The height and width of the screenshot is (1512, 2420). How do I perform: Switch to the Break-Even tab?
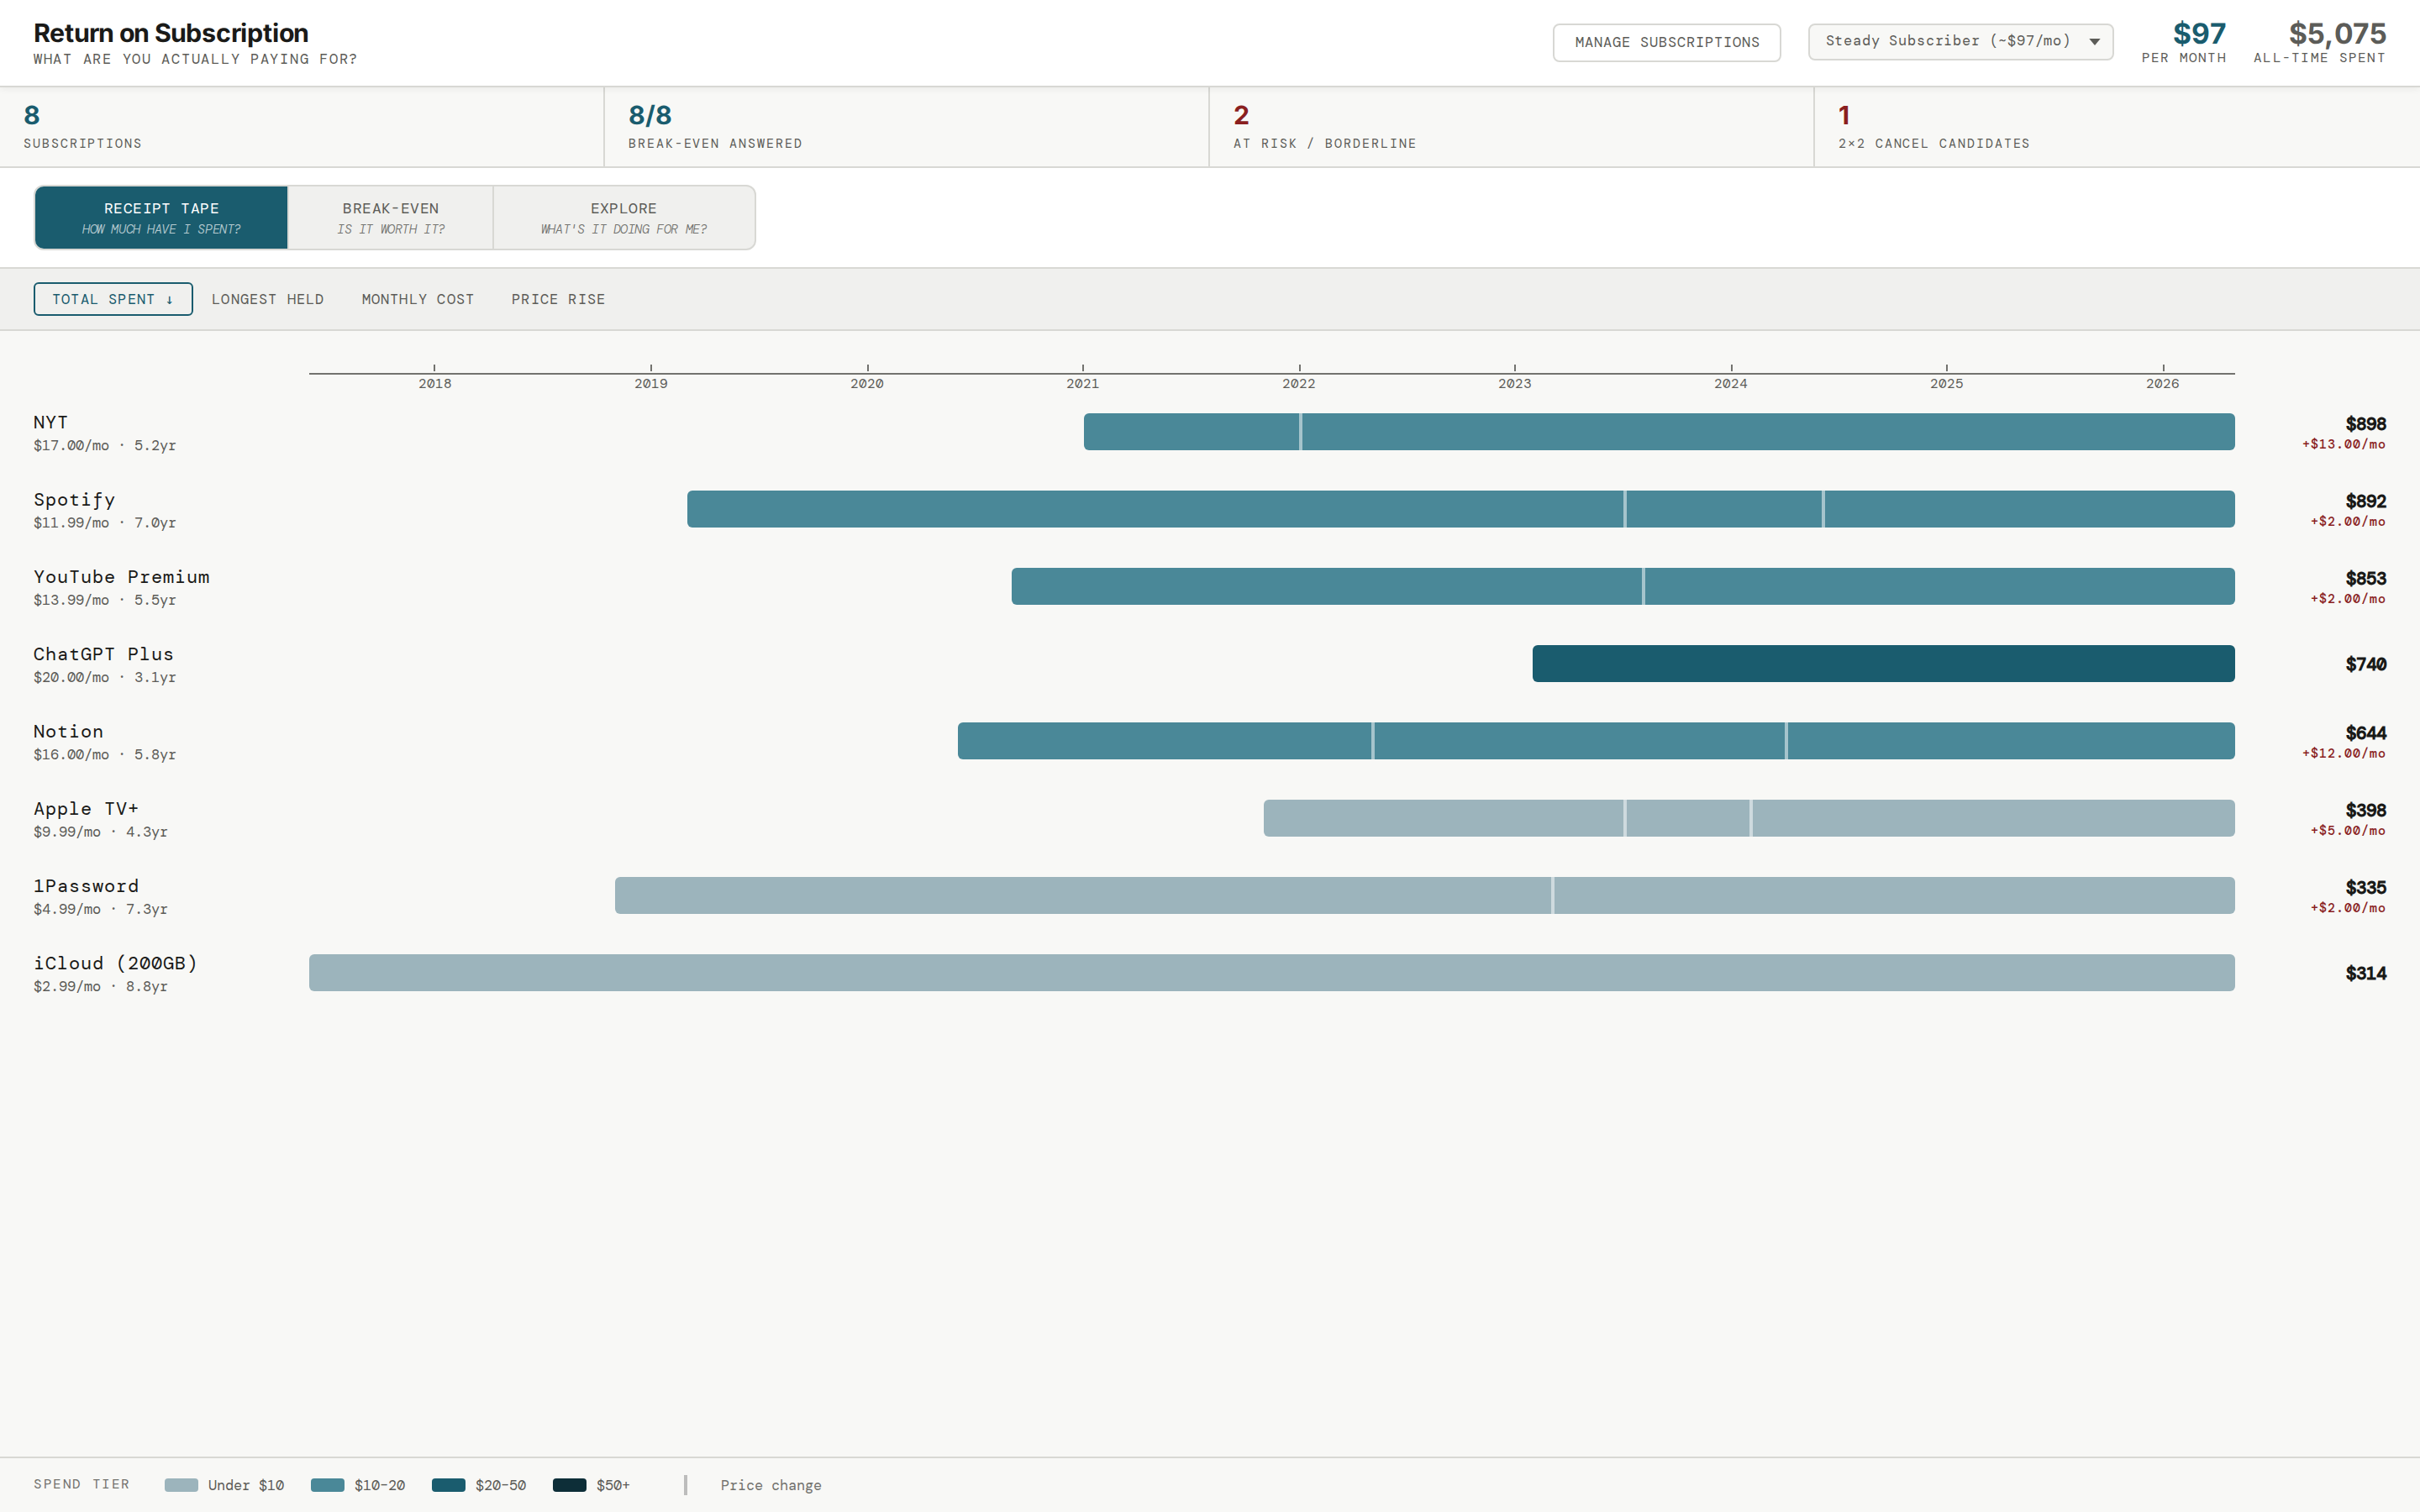pyautogui.click(x=389, y=217)
